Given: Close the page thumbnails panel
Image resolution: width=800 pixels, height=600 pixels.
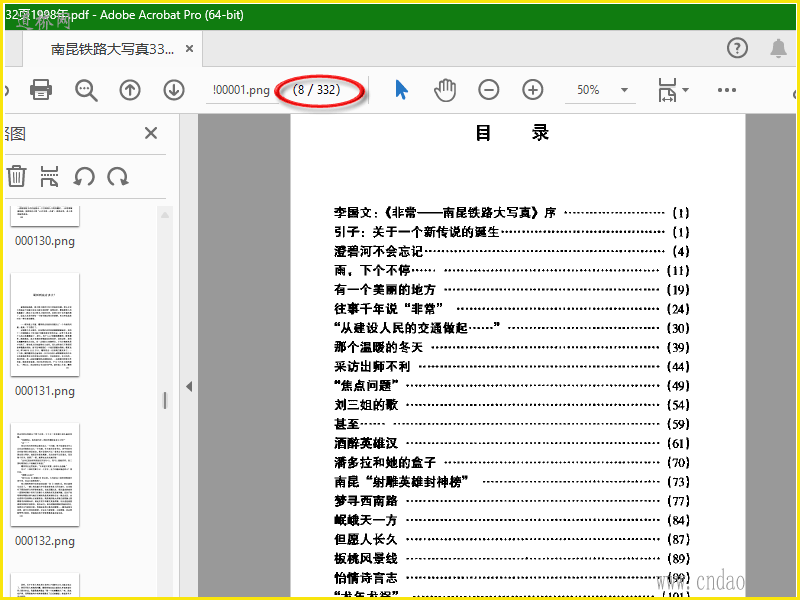Looking at the screenshot, I should tap(151, 133).
